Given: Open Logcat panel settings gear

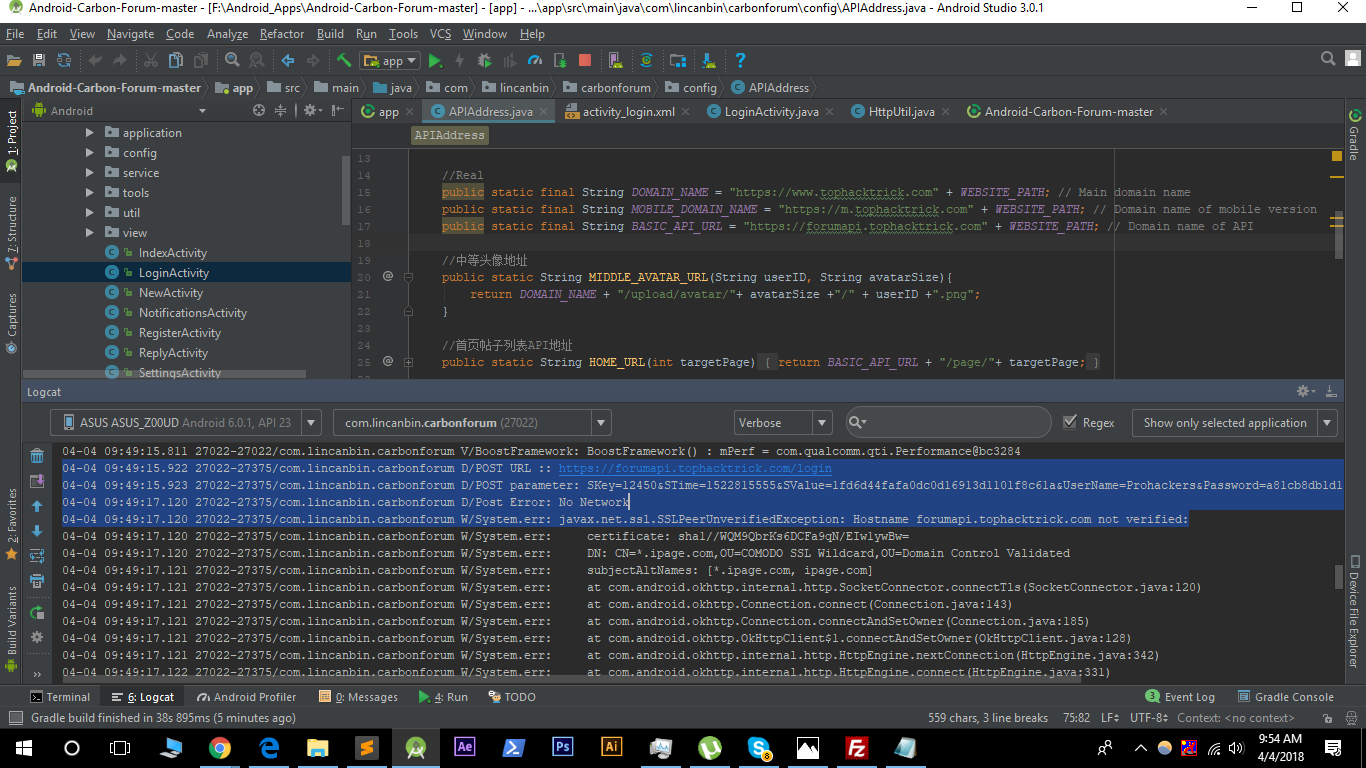Looking at the screenshot, I should 1306,392.
